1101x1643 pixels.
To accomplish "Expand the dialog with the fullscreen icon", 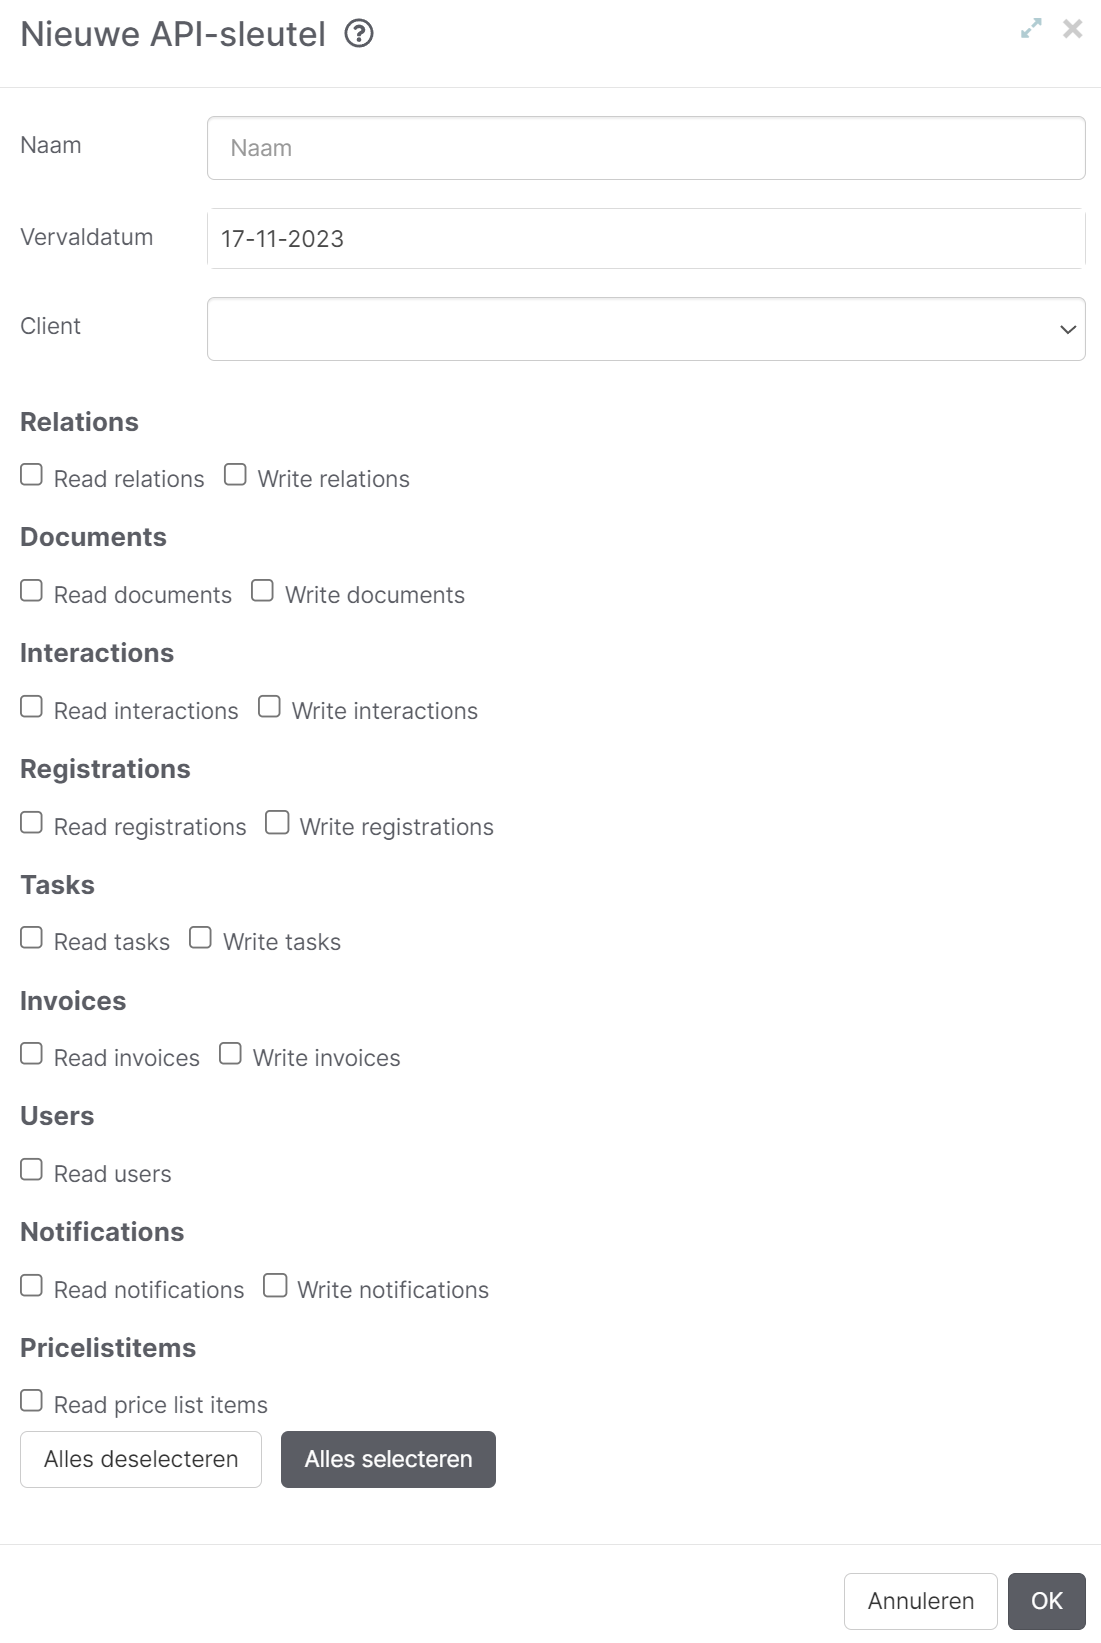I will click(x=1031, y=29).
